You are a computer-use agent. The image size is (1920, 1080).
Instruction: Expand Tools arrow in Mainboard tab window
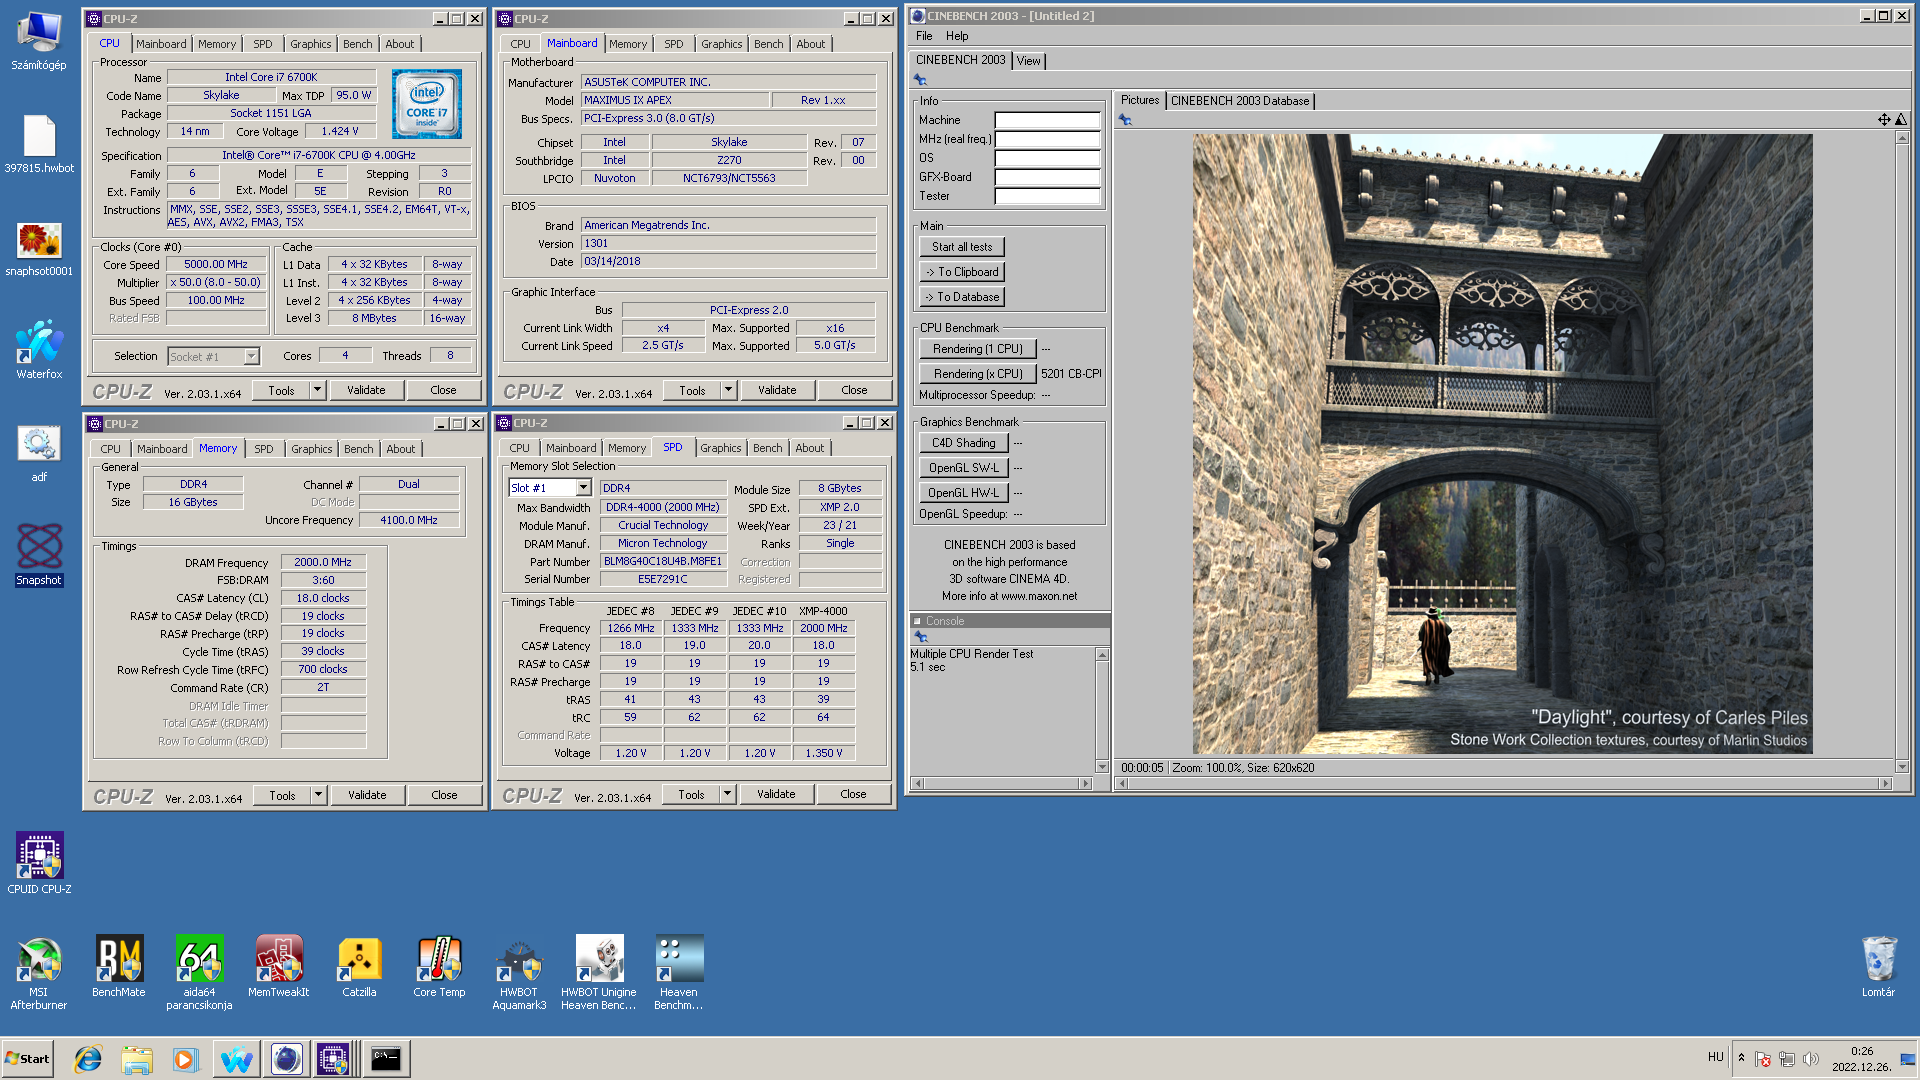tap(729, 390)
